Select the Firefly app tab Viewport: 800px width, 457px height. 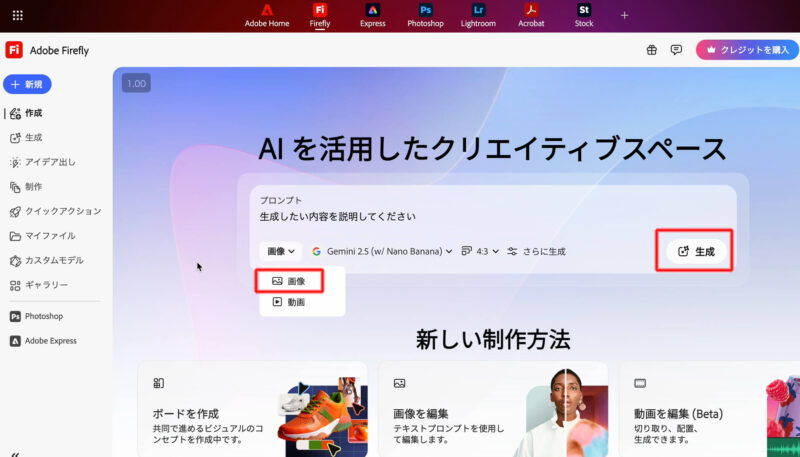(x=320, y=16)
